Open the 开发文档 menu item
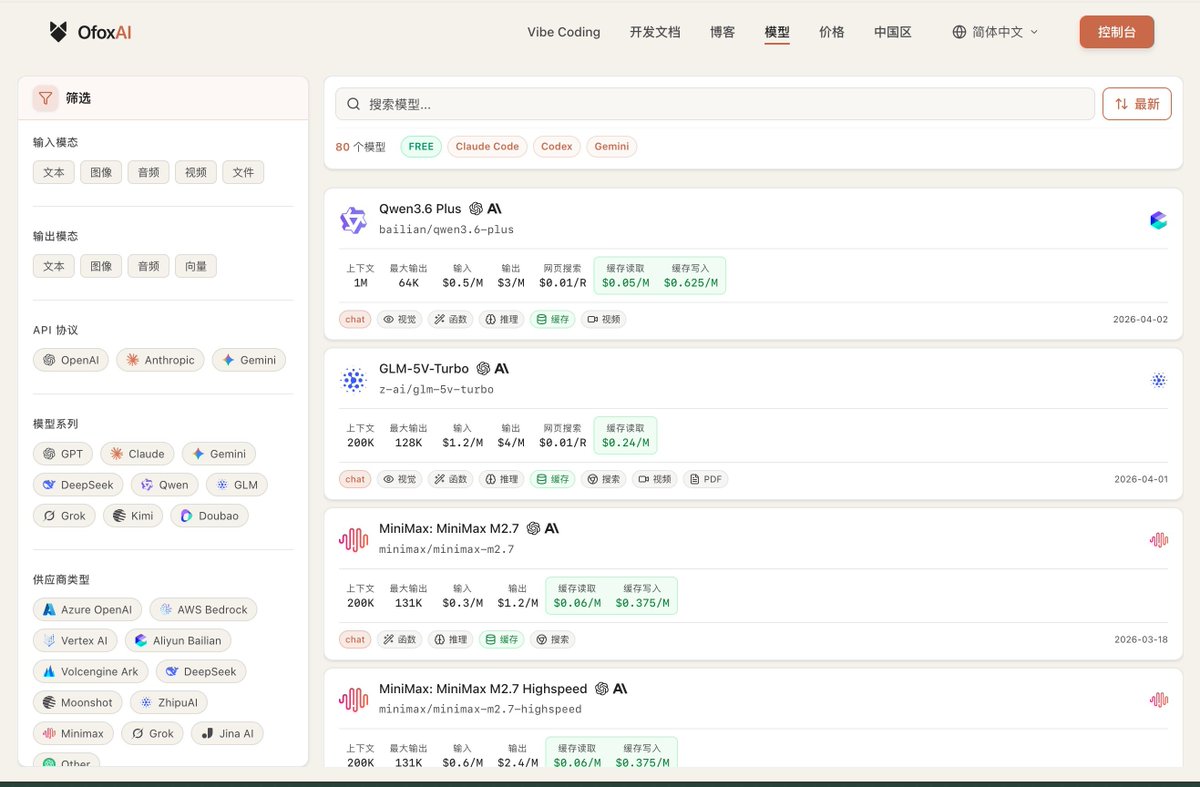 (x=655, y=31)
